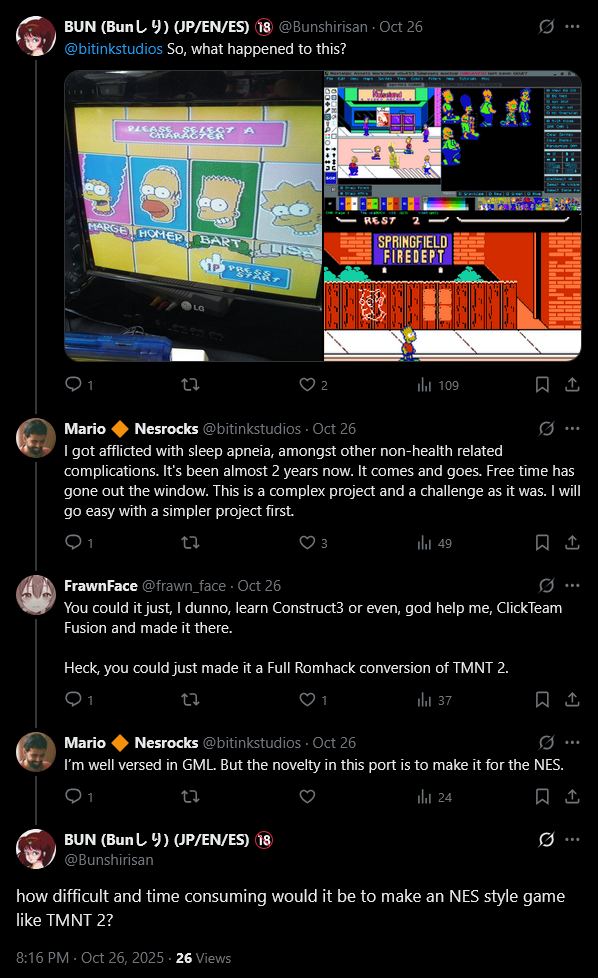The image size is (598, 978).
Task: Click Mario's avatar on the GML reply
Action: pos(36,752)
